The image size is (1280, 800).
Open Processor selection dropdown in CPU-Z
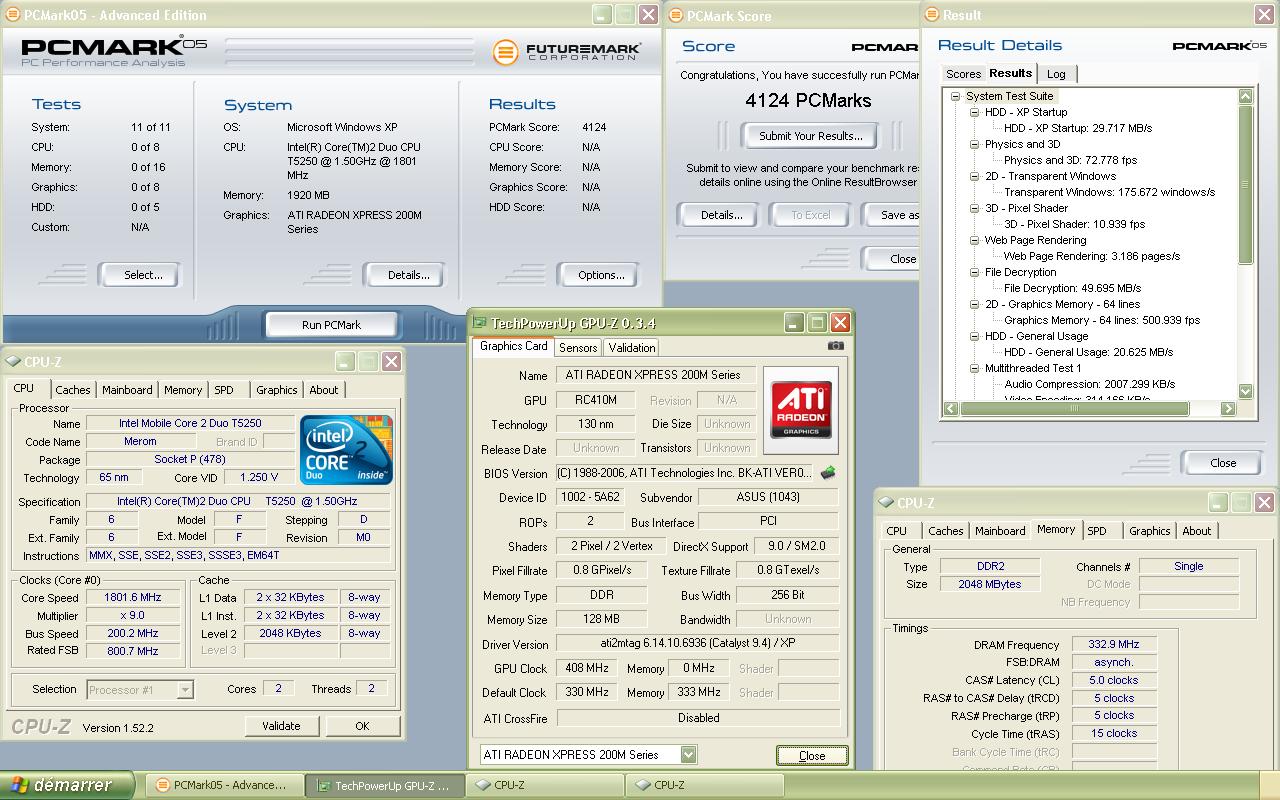(x=185, y=689)
